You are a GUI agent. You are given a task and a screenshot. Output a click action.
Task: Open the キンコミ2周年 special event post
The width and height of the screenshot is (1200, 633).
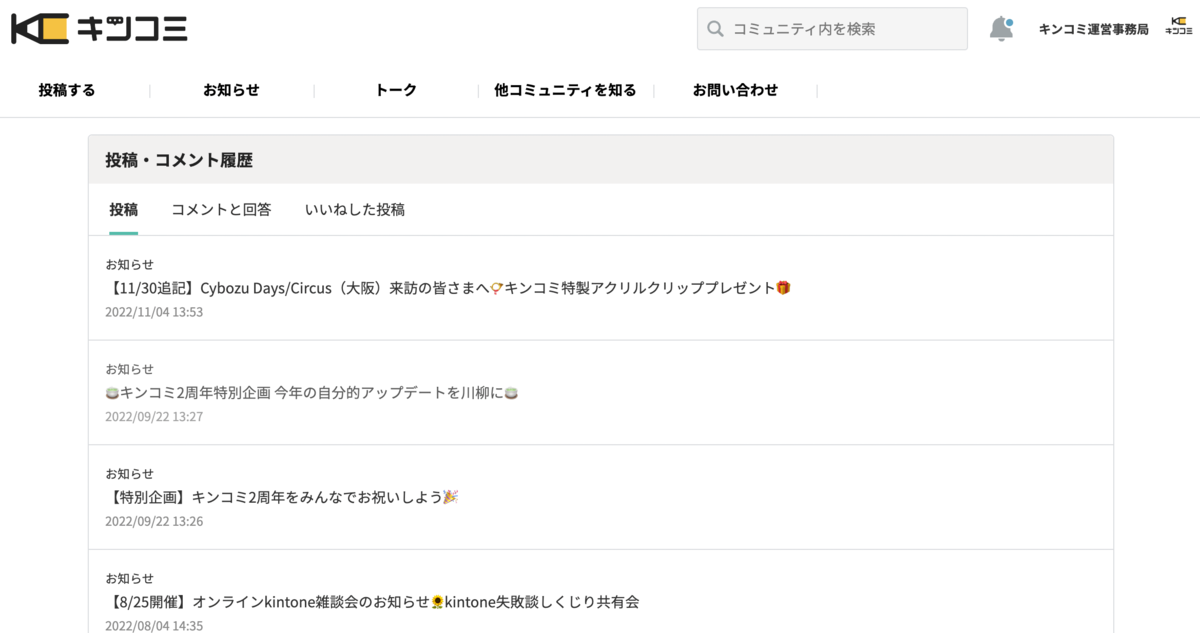(x=282, y=495)
